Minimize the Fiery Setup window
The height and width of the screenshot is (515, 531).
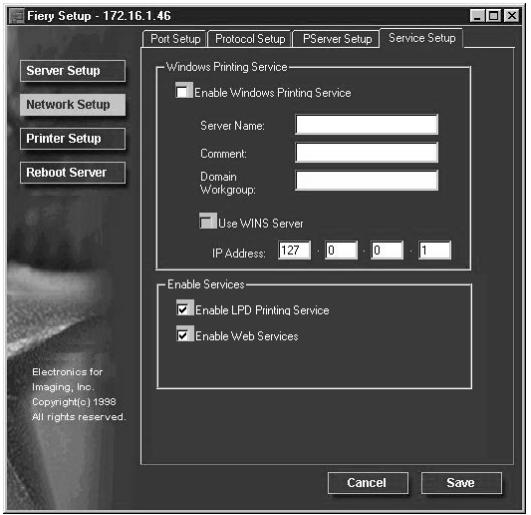coord(477,16)
